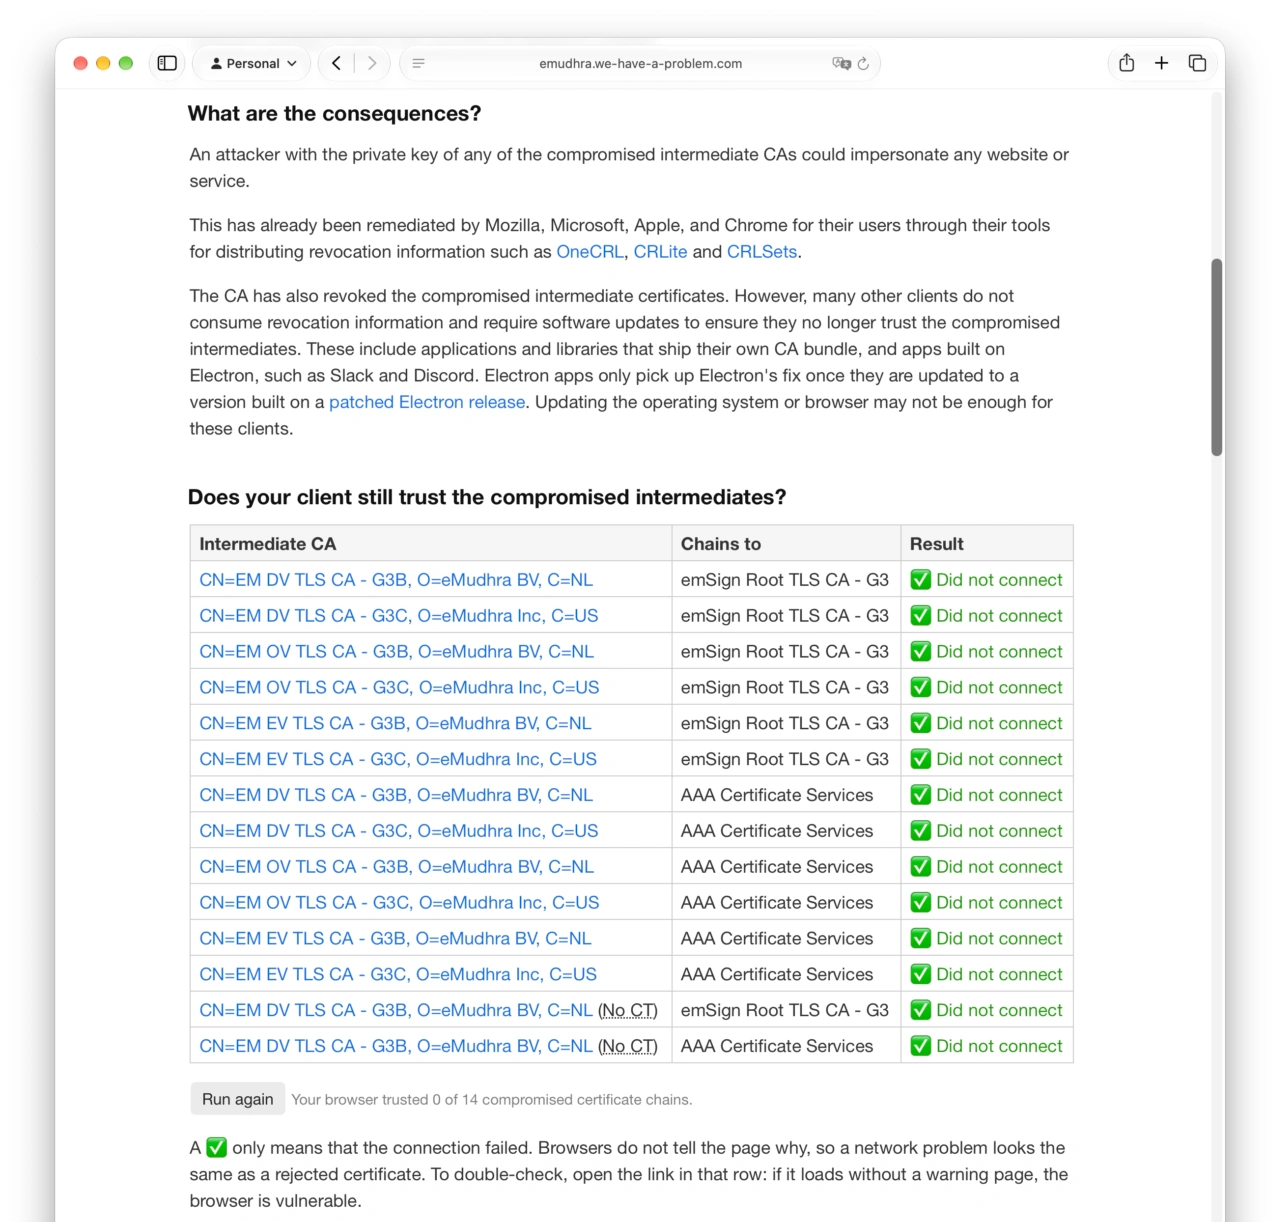This screenshot has width=1280, height=1222.
Task: Follow the patched Electron release link
Action: click(x=427, y=402)
